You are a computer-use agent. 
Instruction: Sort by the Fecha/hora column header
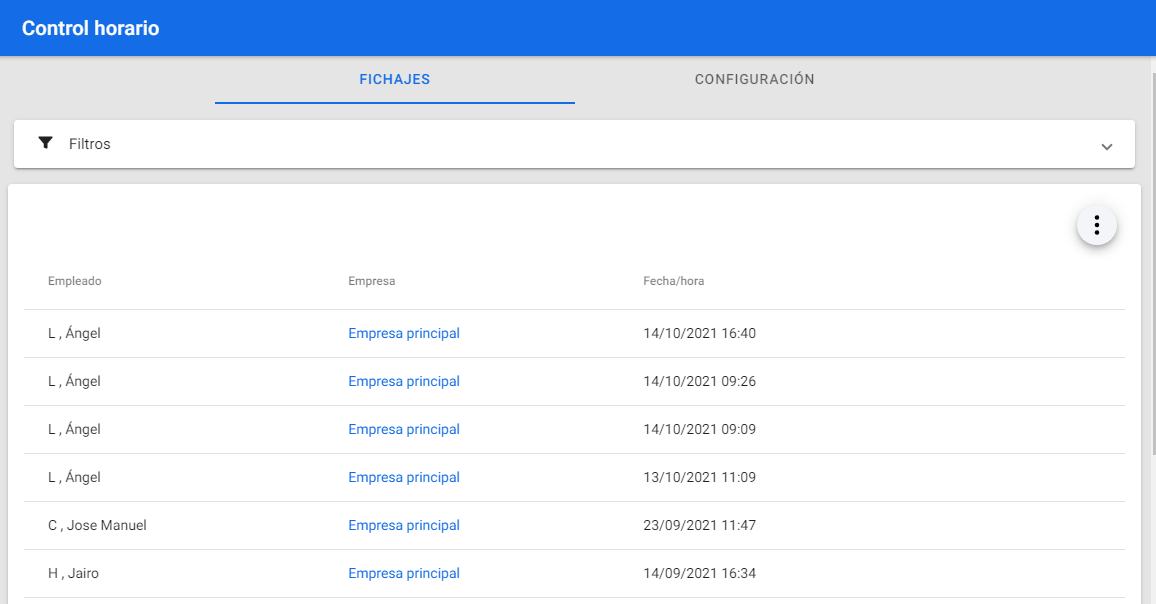click(x=673, y=281)
